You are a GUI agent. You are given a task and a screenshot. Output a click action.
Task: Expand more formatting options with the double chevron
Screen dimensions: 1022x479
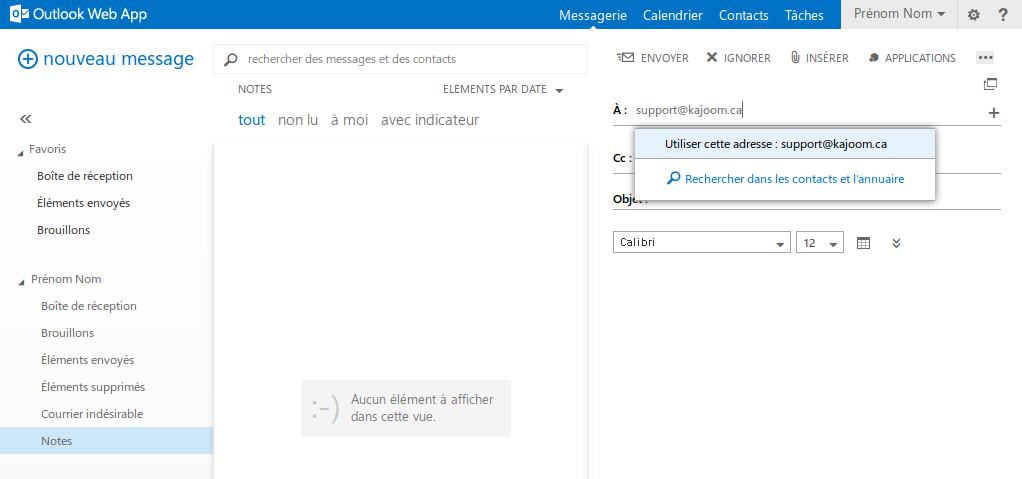click(x=896, y=243)
